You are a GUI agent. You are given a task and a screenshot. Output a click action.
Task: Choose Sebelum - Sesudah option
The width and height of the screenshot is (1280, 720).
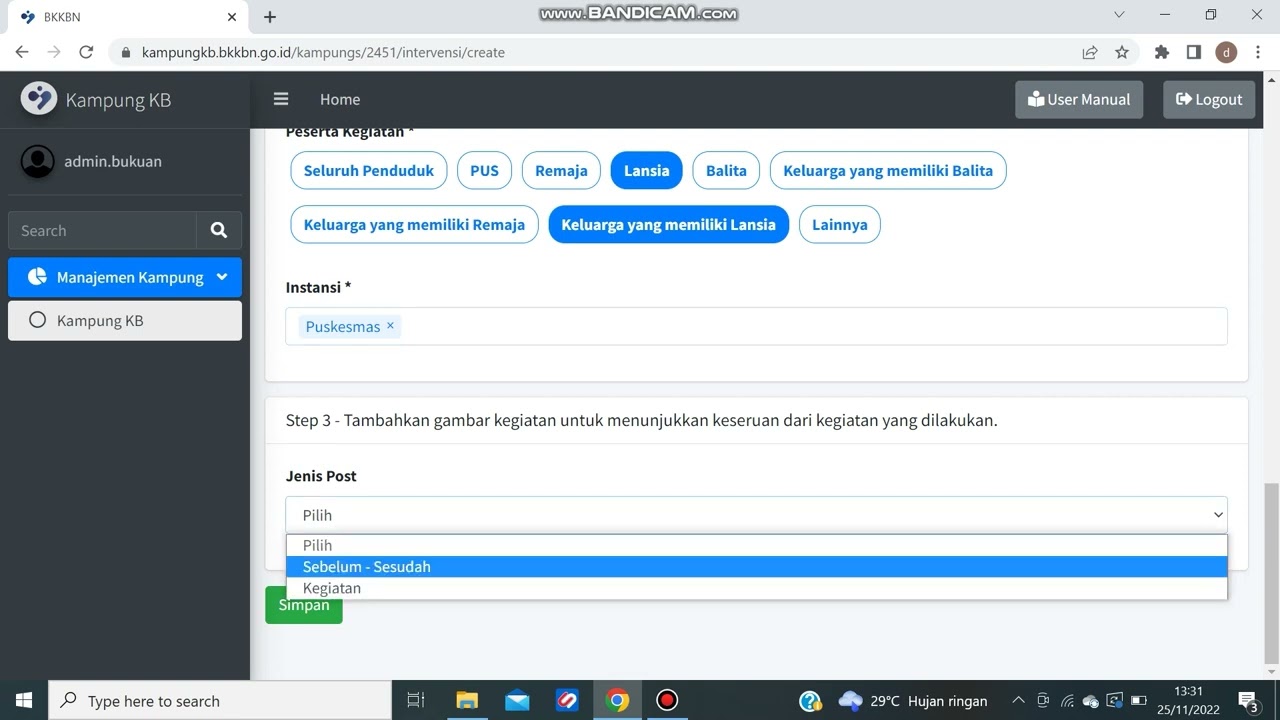(x=756, y=567)
